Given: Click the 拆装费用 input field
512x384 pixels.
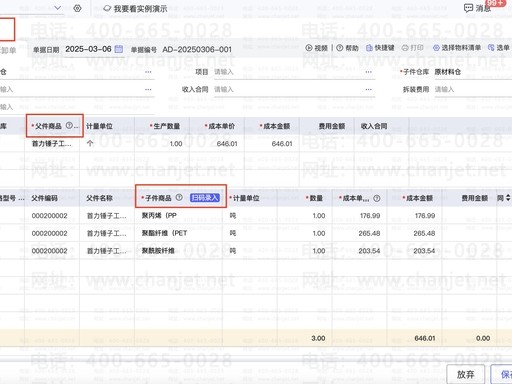Looking at the screenshot, I should point(473,89).
